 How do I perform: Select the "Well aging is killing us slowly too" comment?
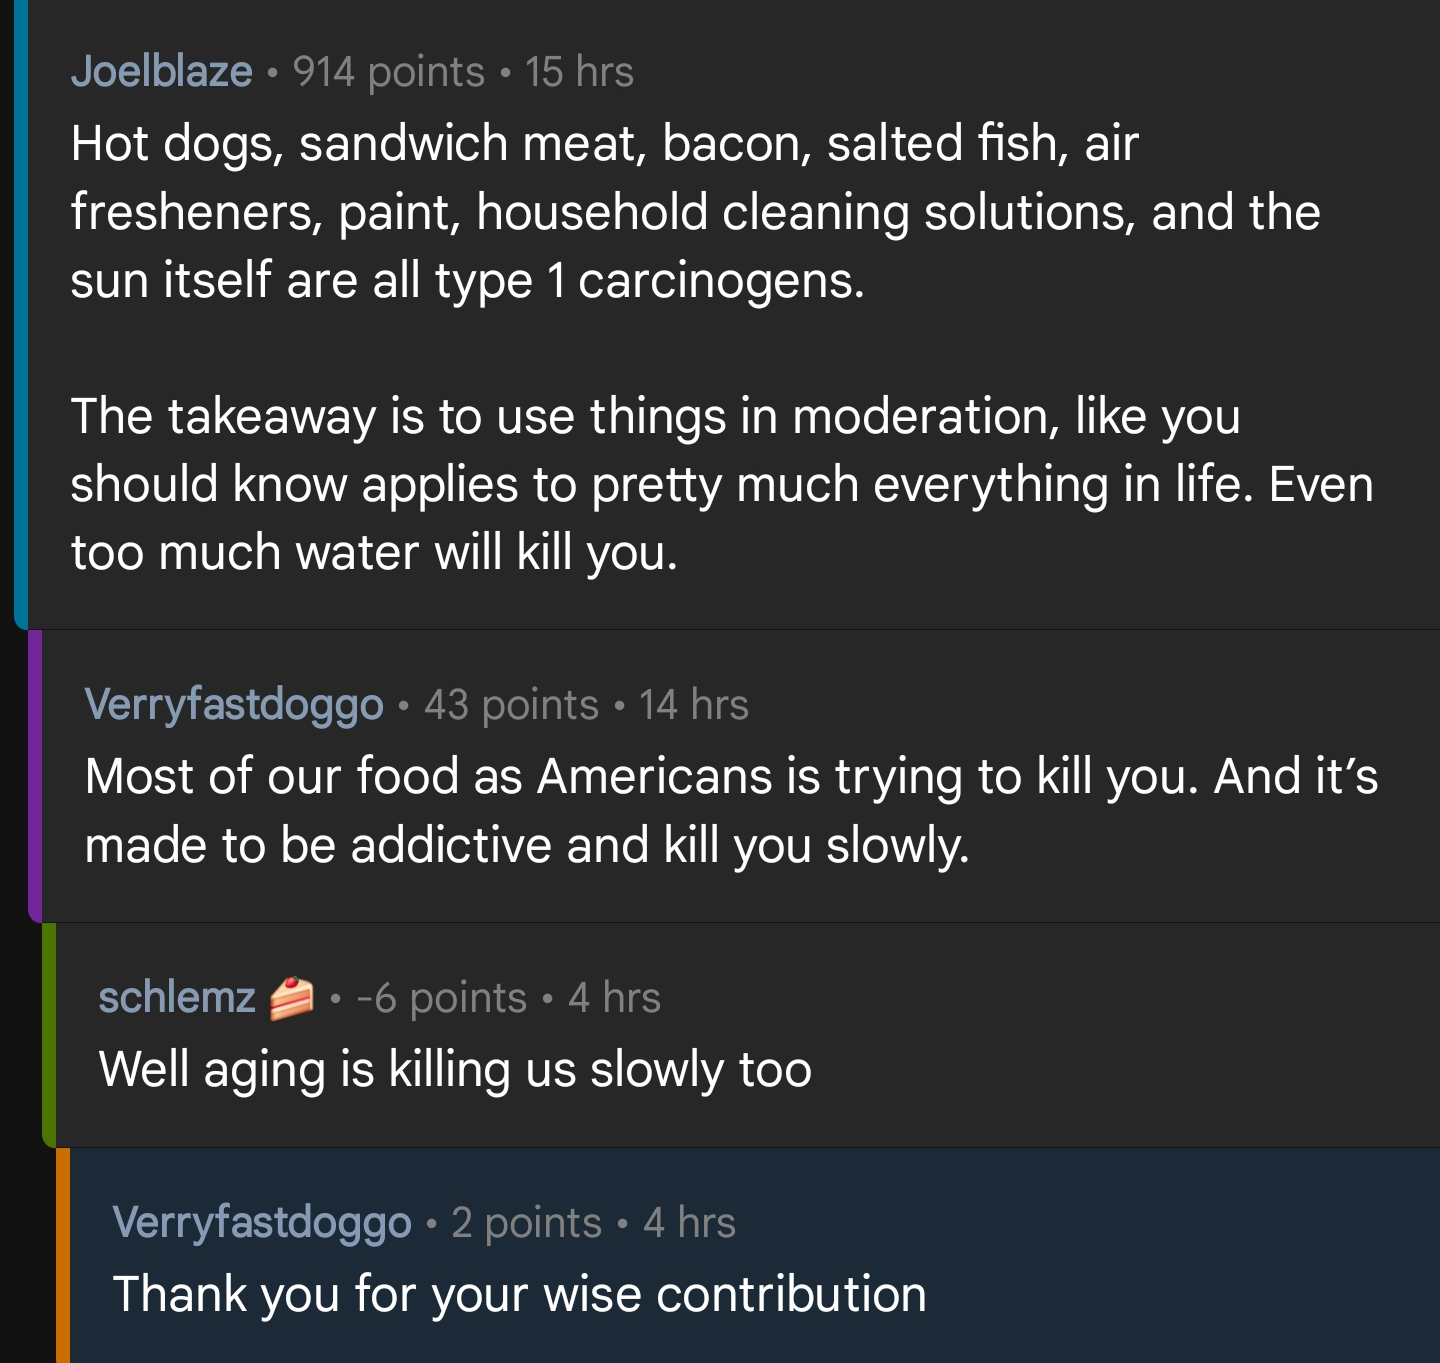455,1069
